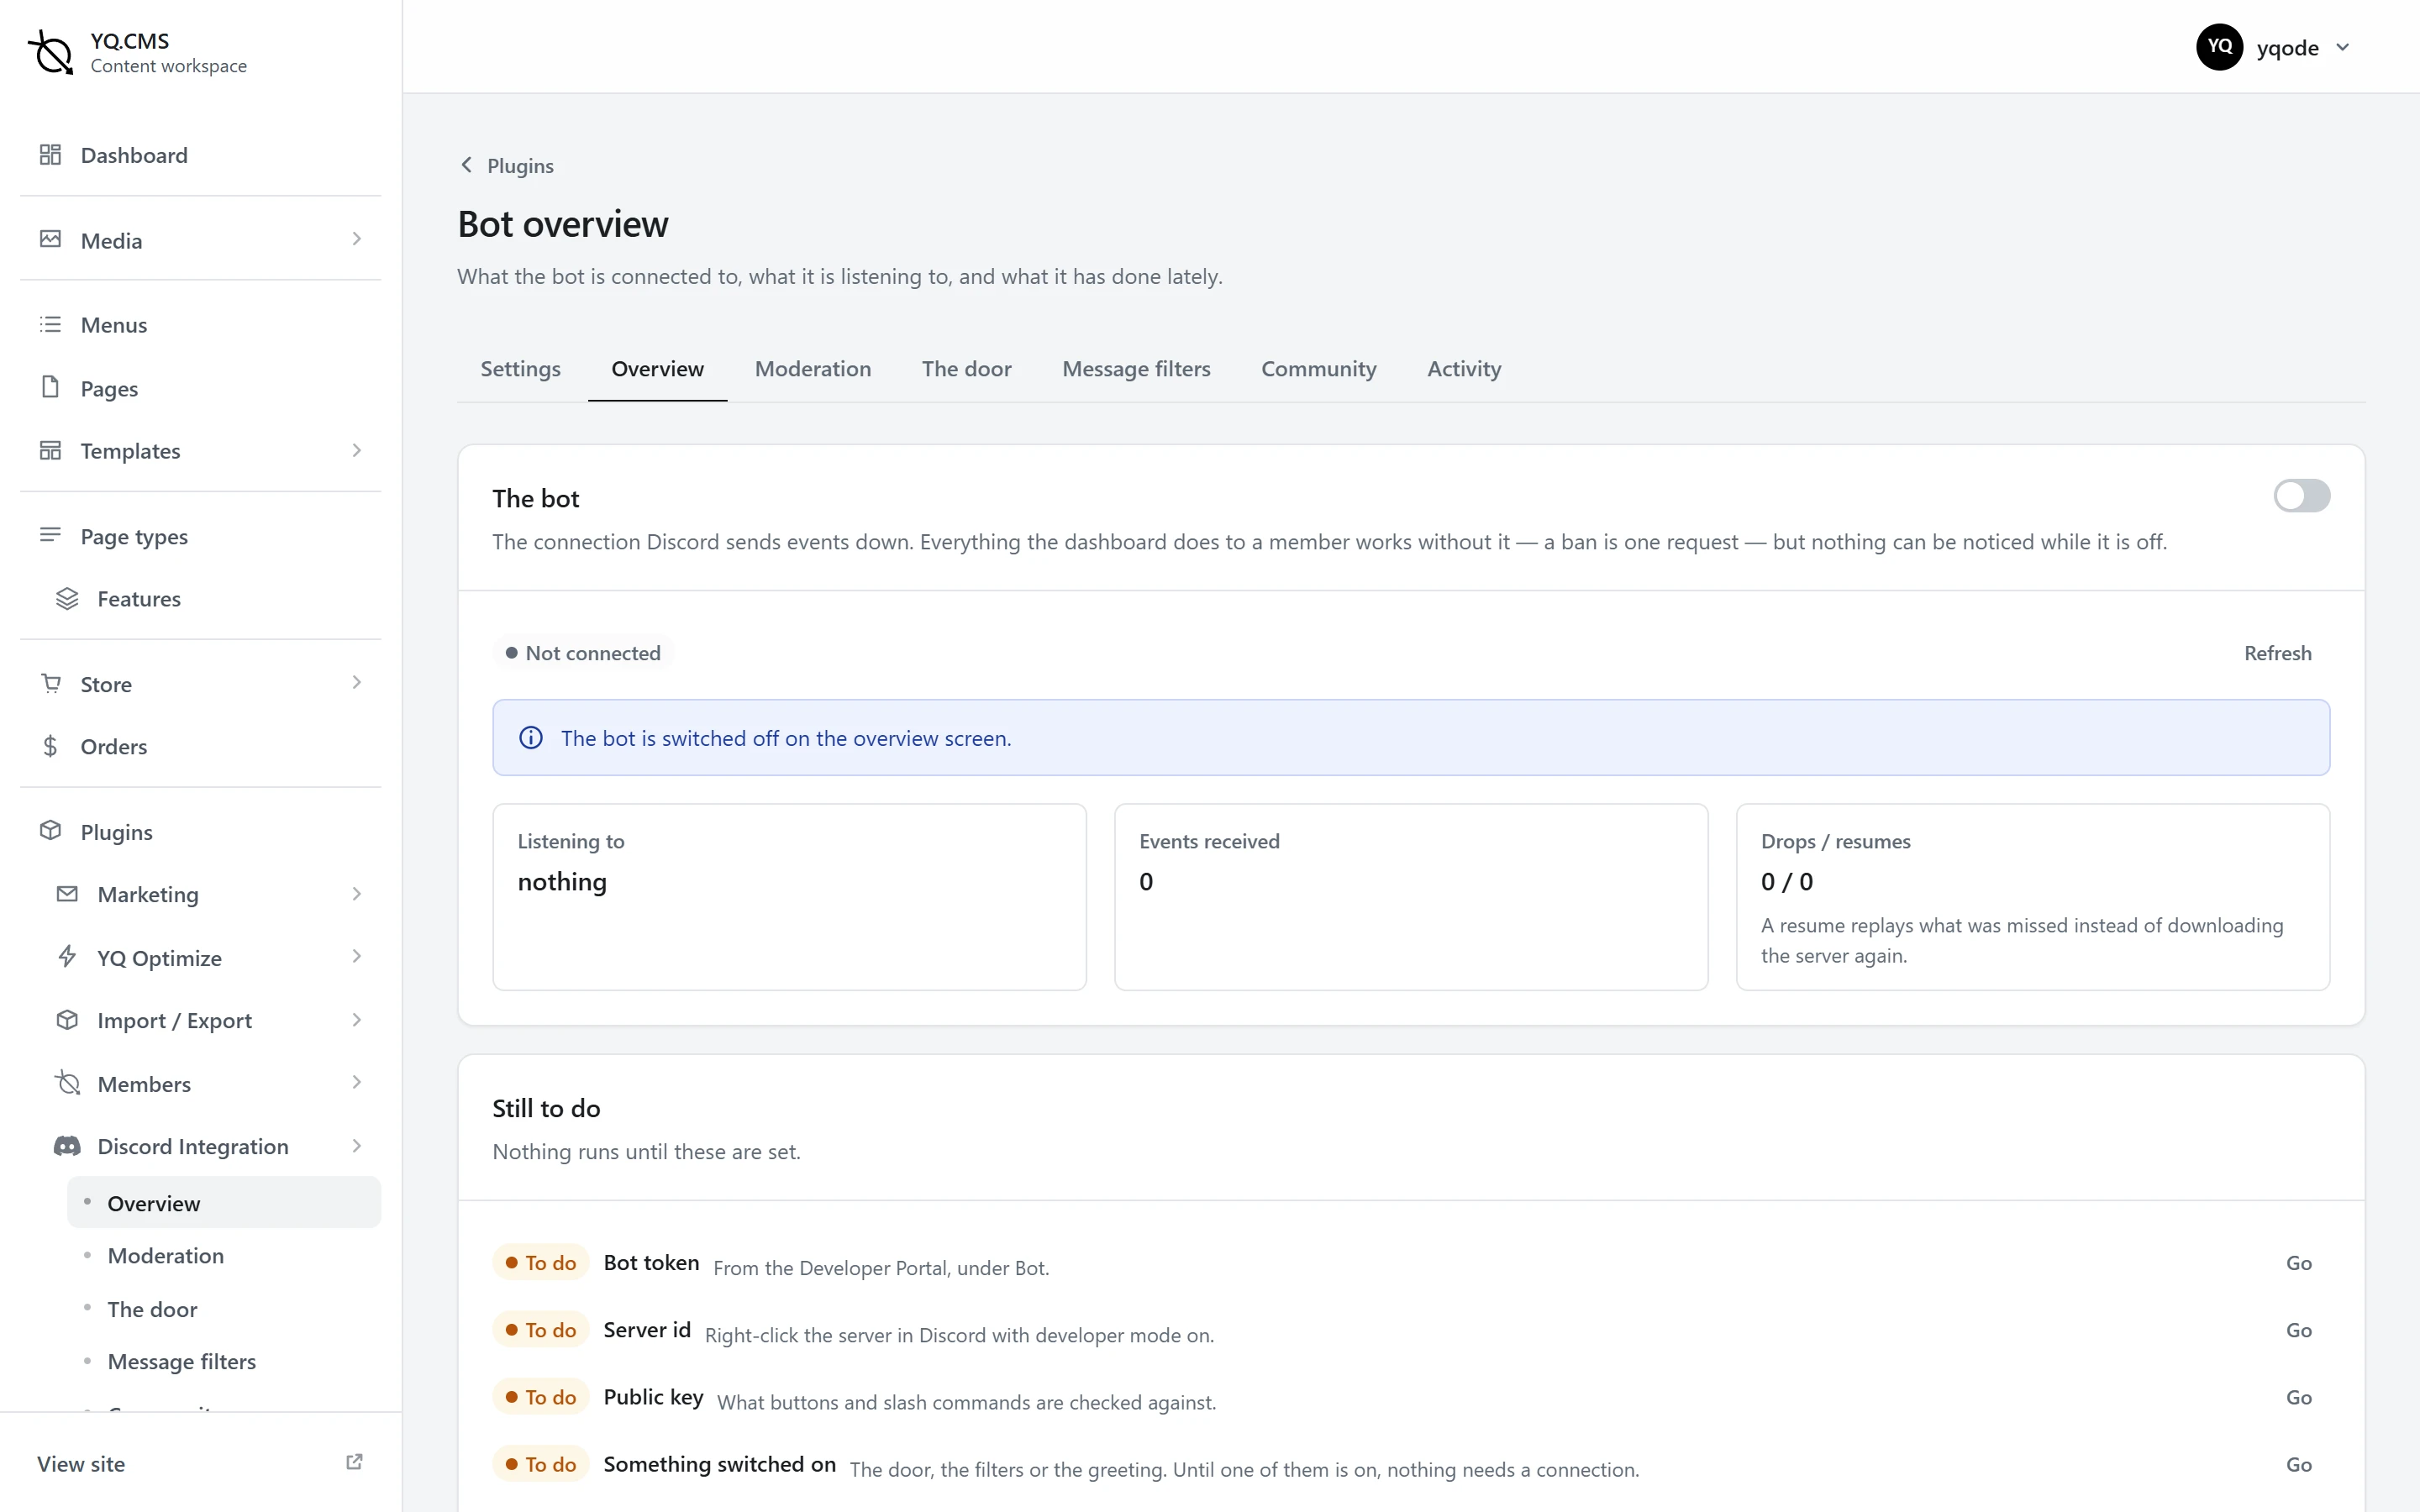Expand the Marketing submenu chevron
The width and height of the screenshot is (2420, 1512).
pyautogui.click(x=357, y=894)
